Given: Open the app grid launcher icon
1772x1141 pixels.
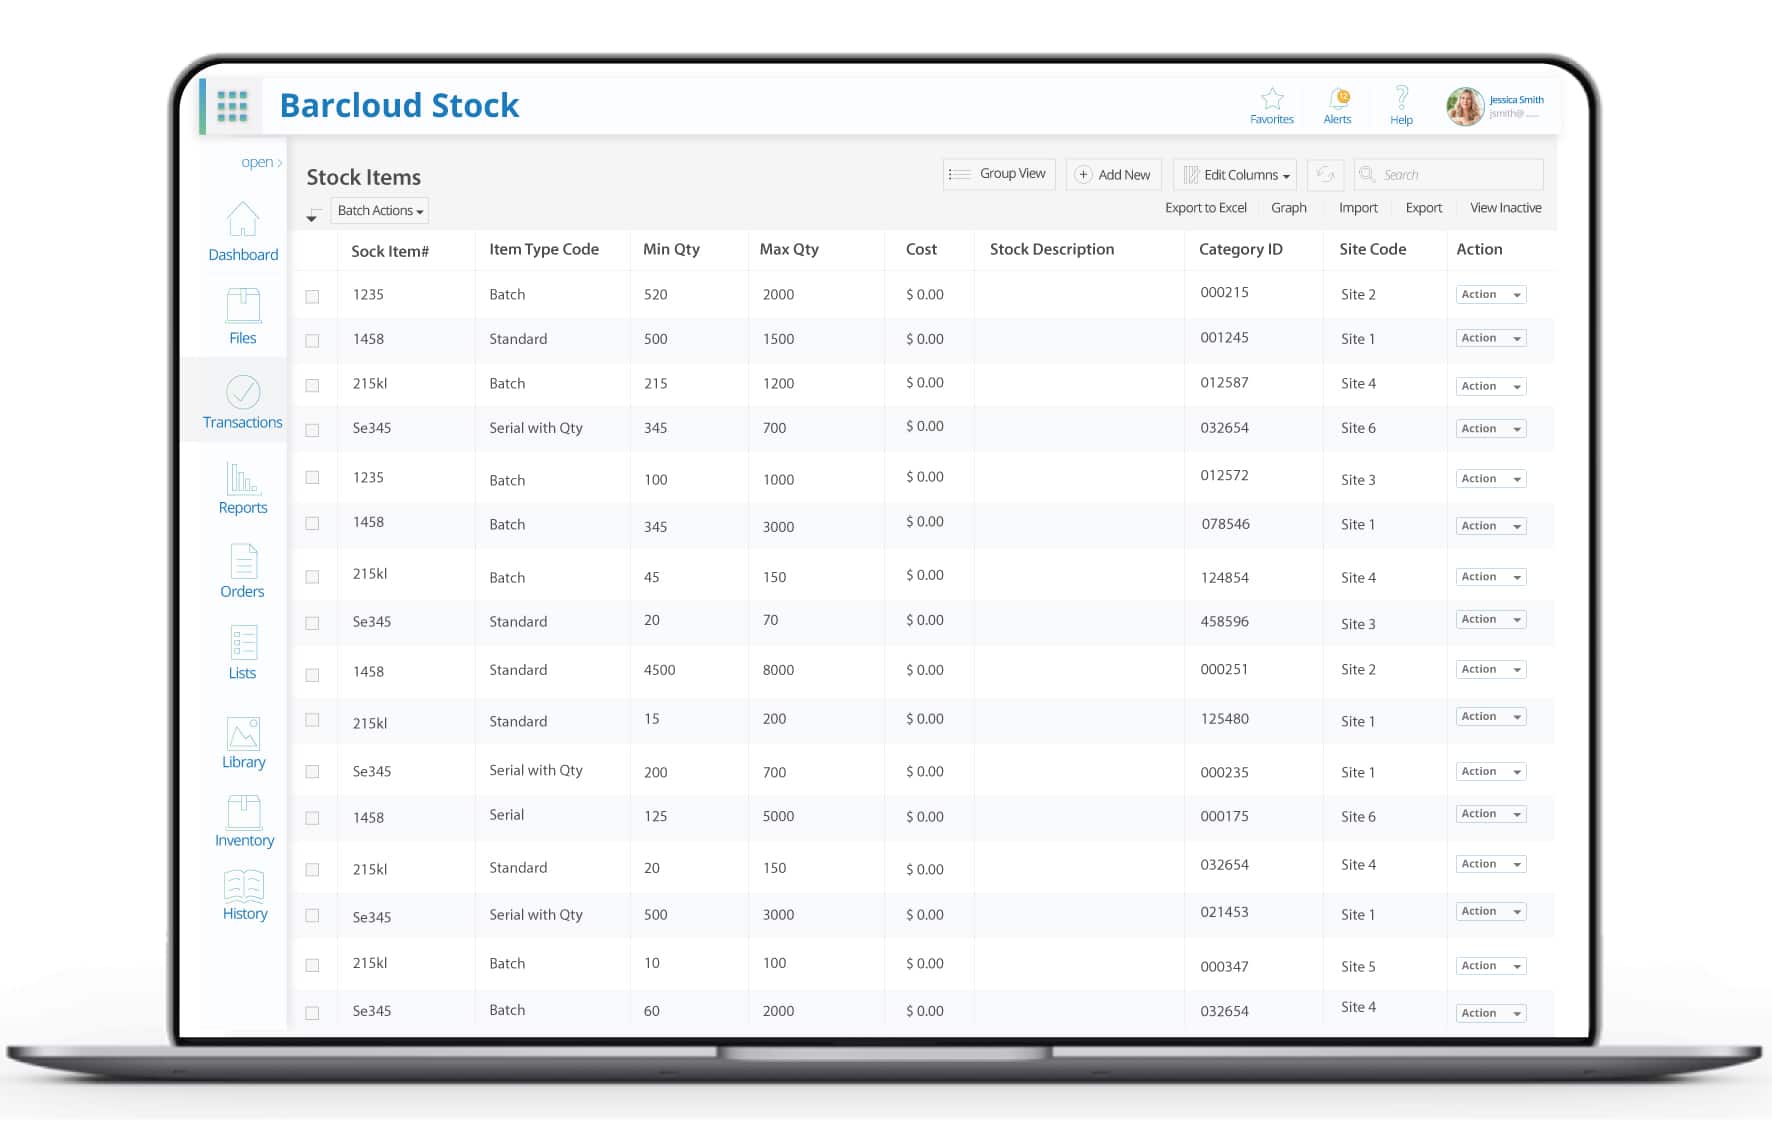Looking at the screenshot, I should (232, 106).
